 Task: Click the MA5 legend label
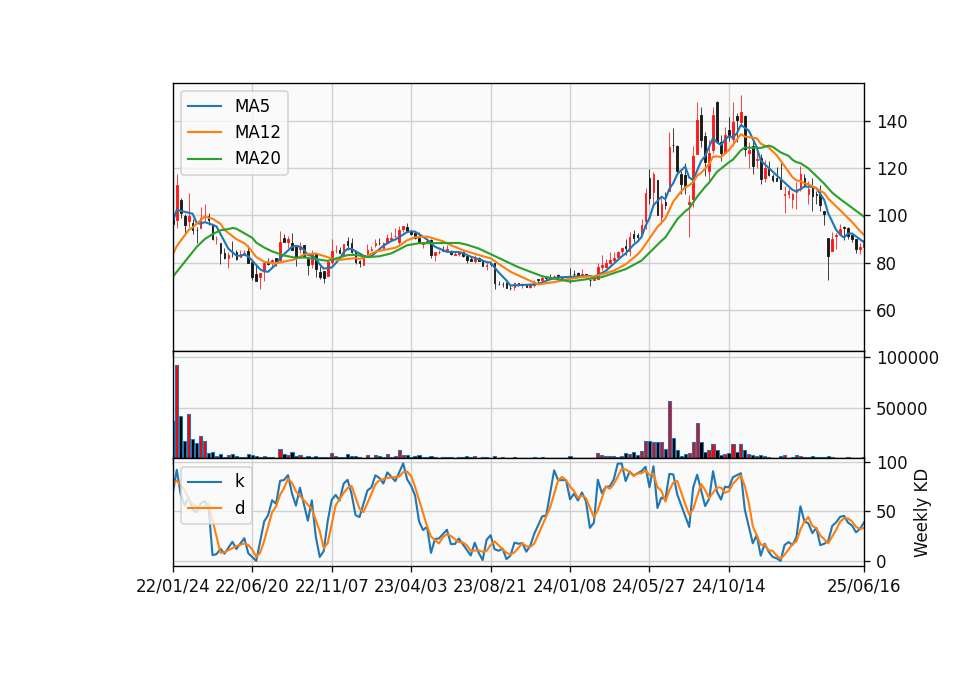(x=252, y=106)
